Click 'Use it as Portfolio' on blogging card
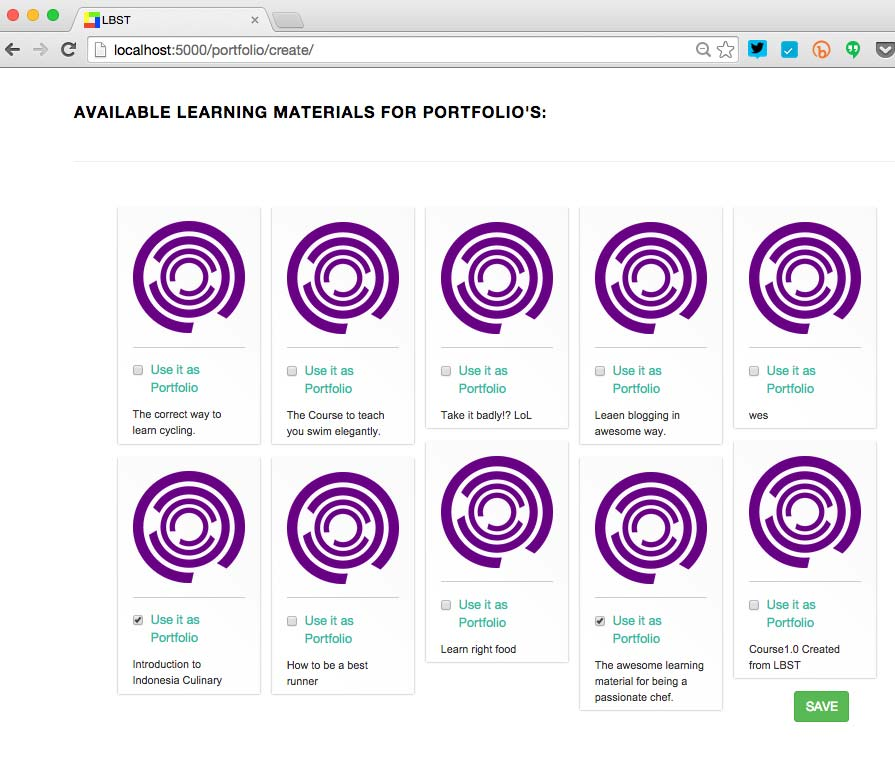Screen dimensions: 895x764 click(x=637, y=380)
